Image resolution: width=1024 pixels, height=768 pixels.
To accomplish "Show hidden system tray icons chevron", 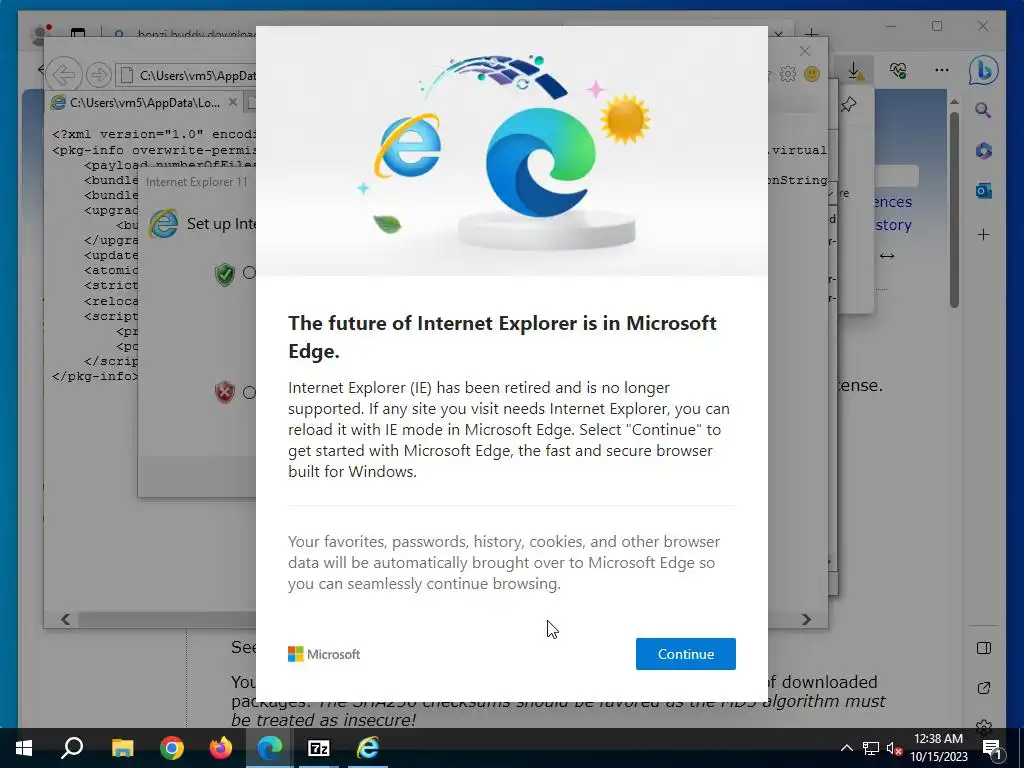I will coord(846,748).
